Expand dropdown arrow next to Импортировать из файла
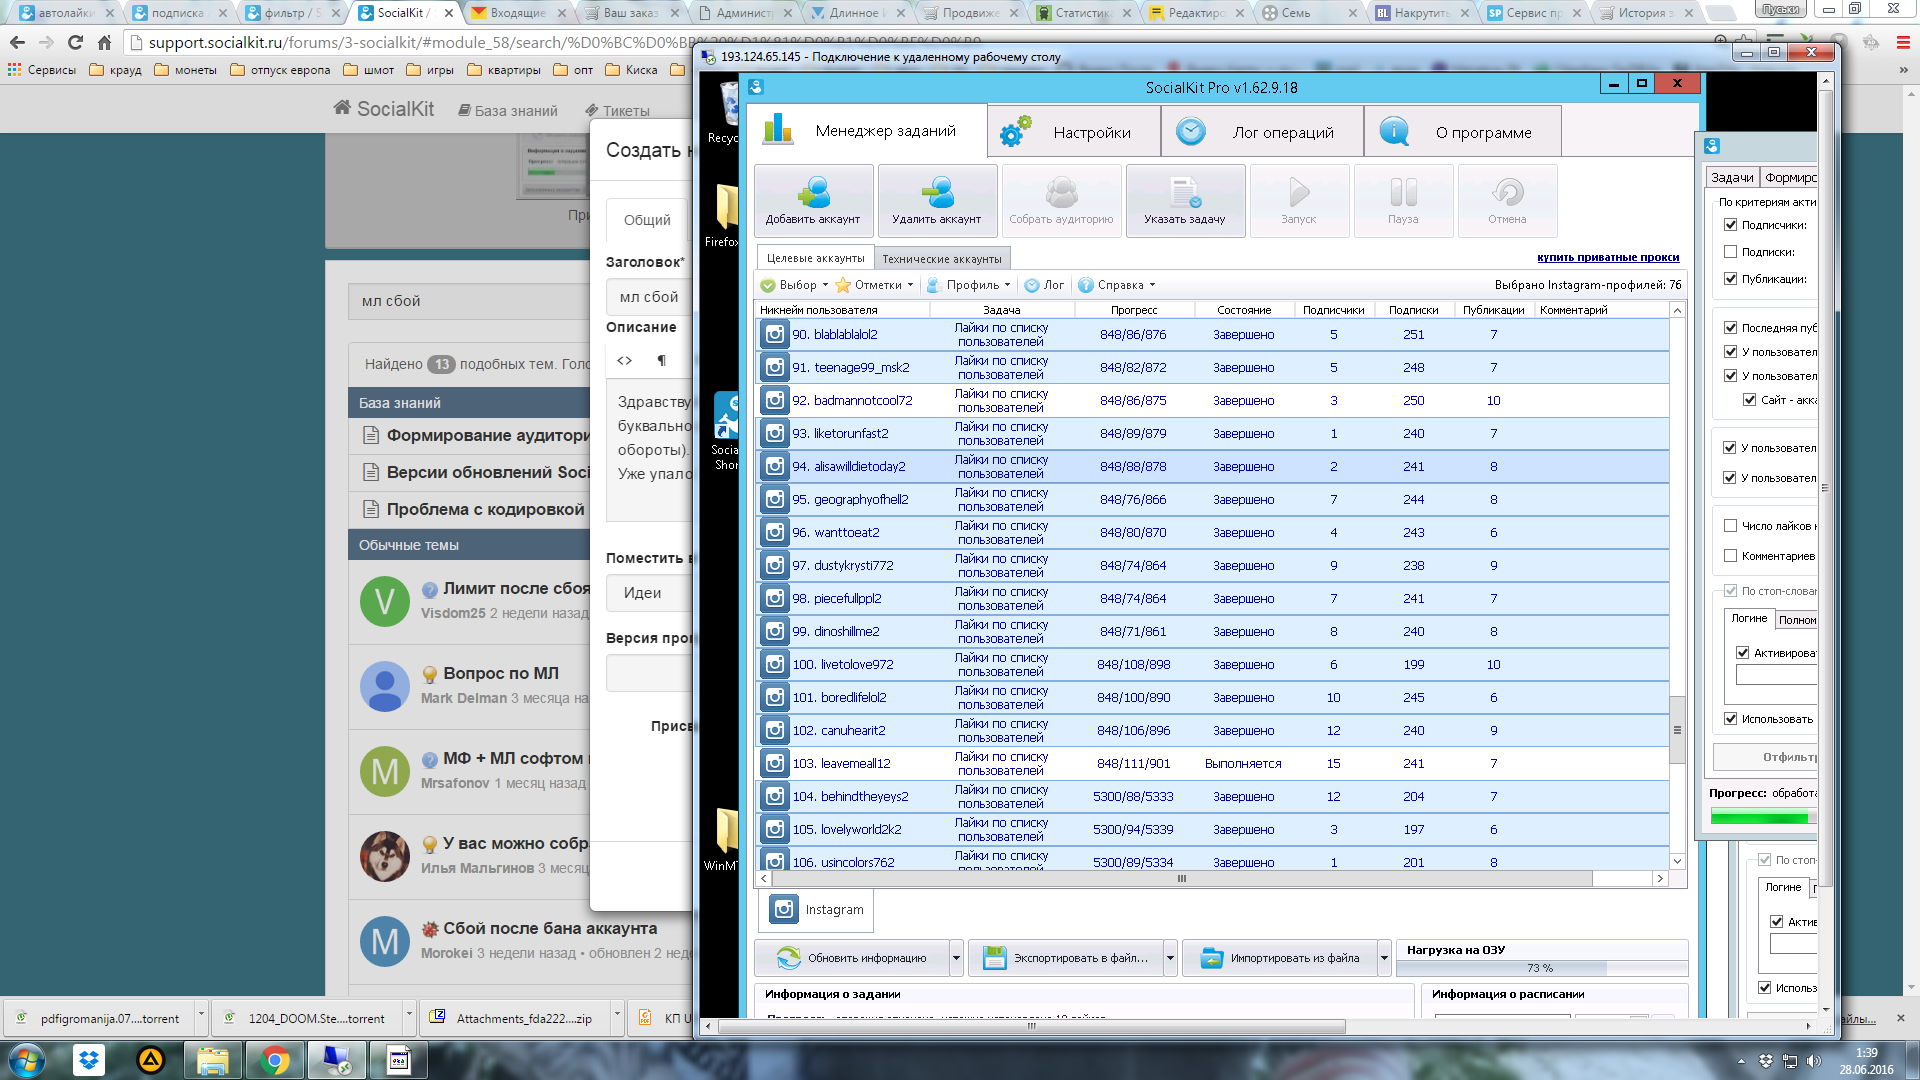This screenshot has width=1920, height=1080. tap(1384, 958)
